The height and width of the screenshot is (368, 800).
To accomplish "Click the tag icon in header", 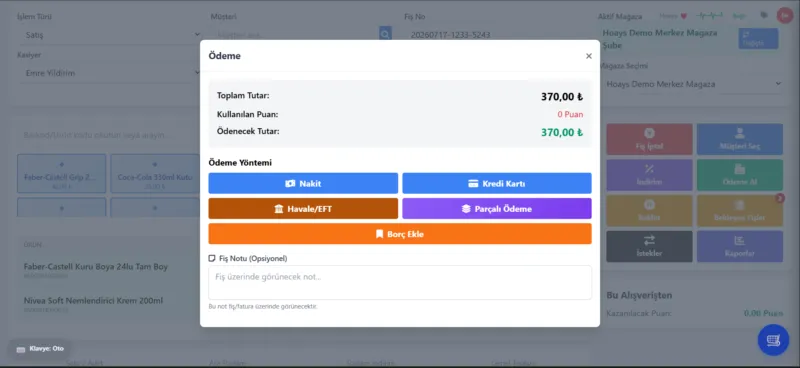I will coord(764,15).
